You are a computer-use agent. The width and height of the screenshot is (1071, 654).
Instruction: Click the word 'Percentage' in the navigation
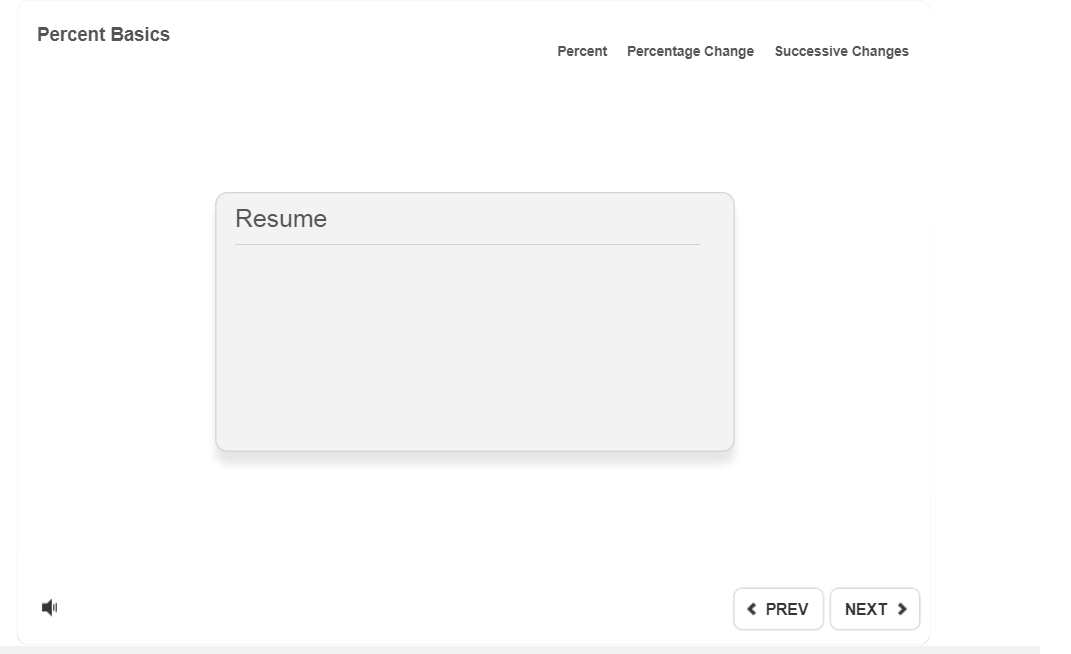(x=663, y=51)
